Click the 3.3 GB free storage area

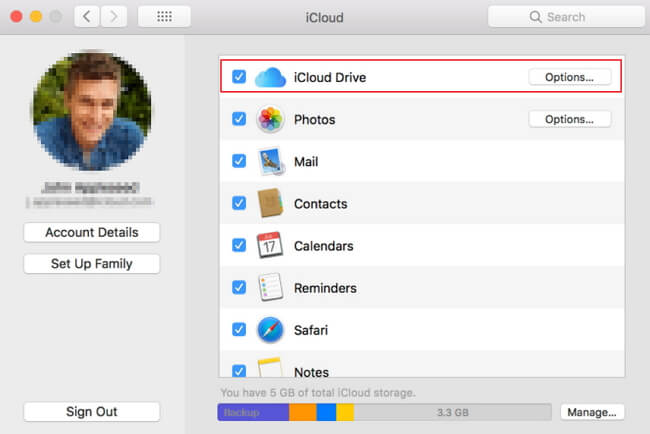point(453,412)
